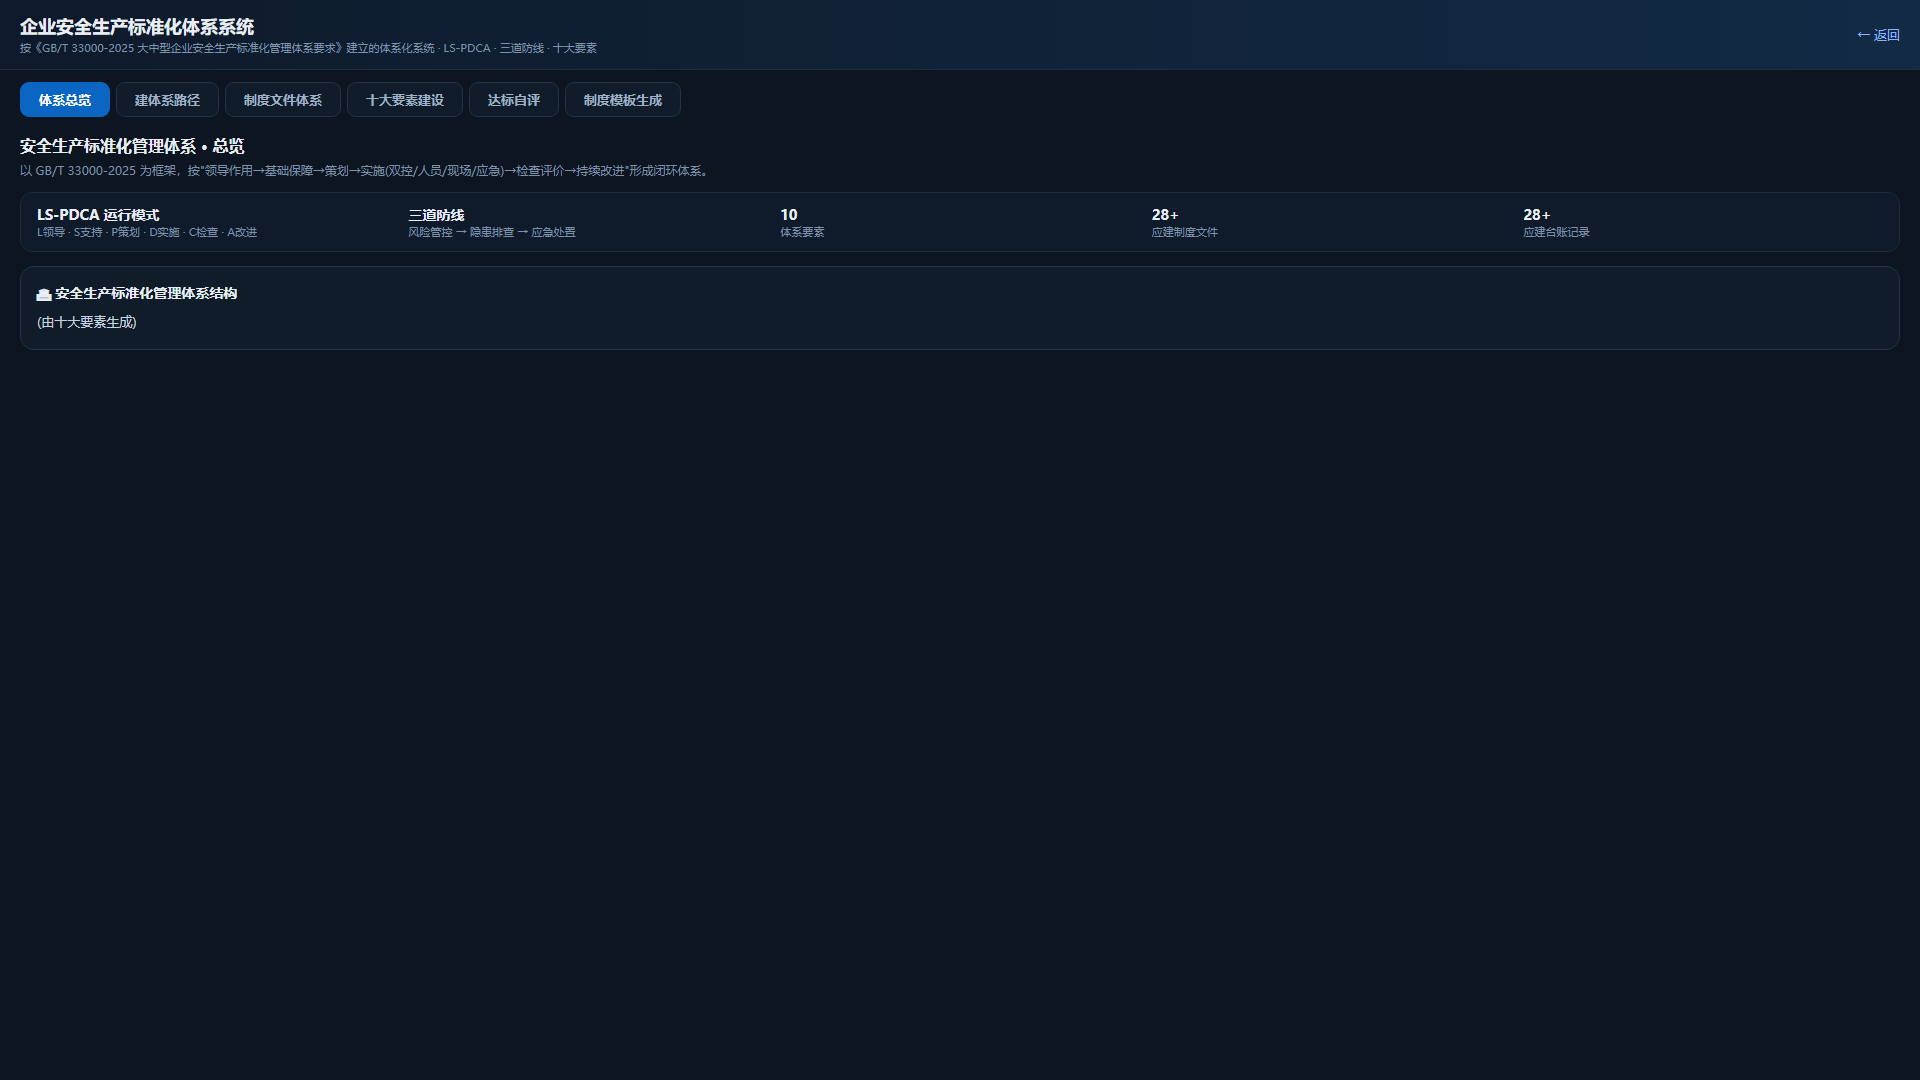Go to the 达标自评 tab
1920x1080 pixels.
tap(514, 100)
